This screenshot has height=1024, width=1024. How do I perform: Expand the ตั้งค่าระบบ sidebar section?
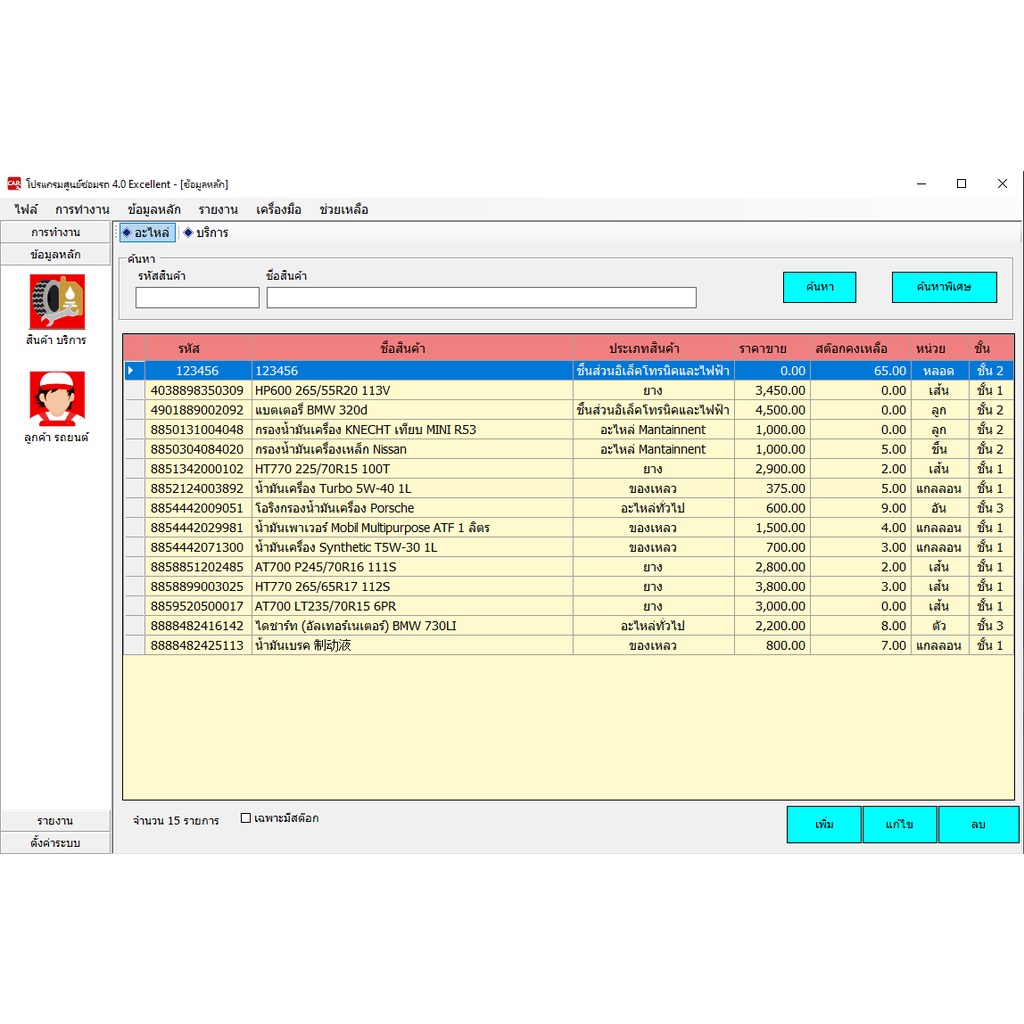pyautogui.click(x=56, y=843)
